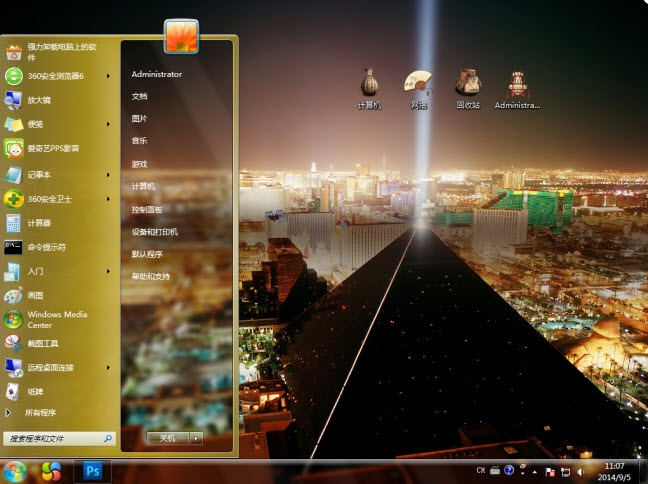Open shutdown options arrow next to 关机
648x484 pixels.
[196, 438]
